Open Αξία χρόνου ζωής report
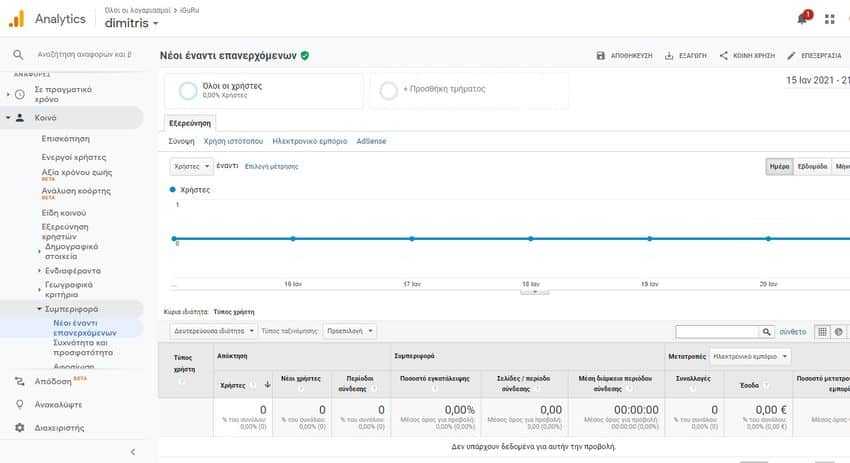The height and width of the screenshot is (463, 850). [x=76, y=172]
